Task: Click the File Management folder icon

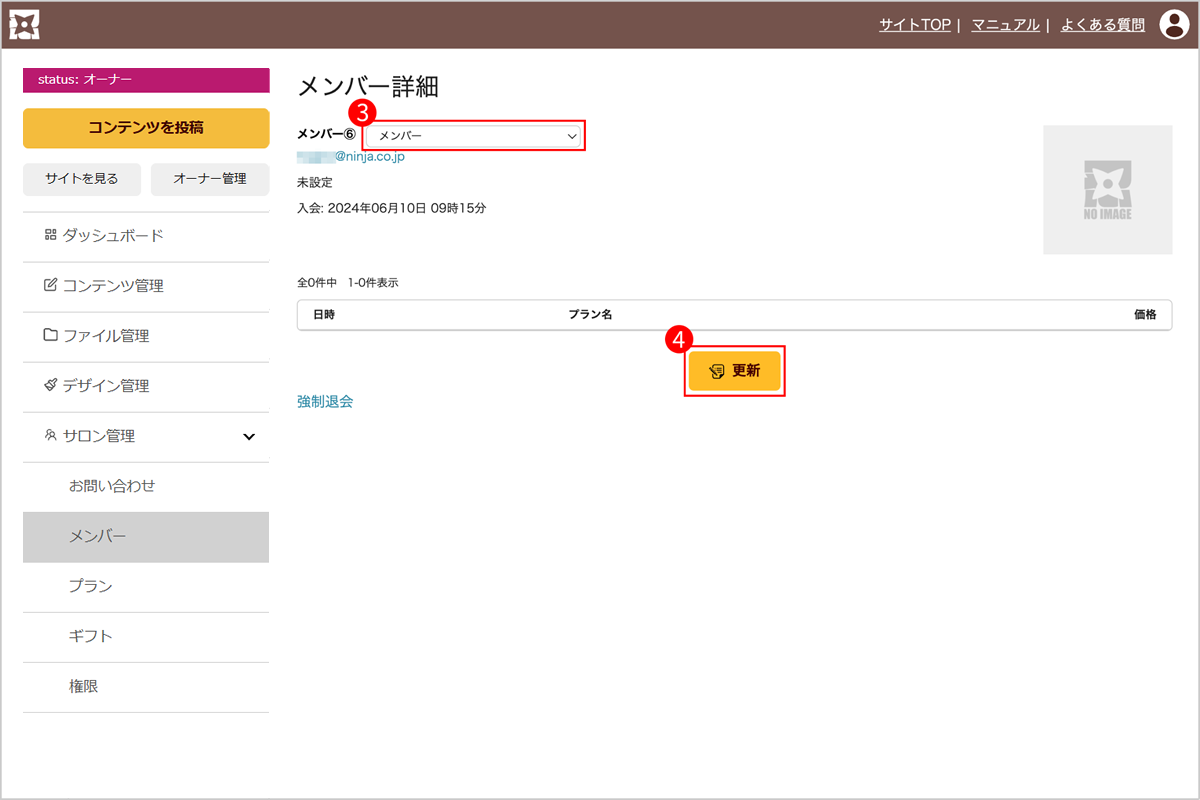Action: coord(50,336)
